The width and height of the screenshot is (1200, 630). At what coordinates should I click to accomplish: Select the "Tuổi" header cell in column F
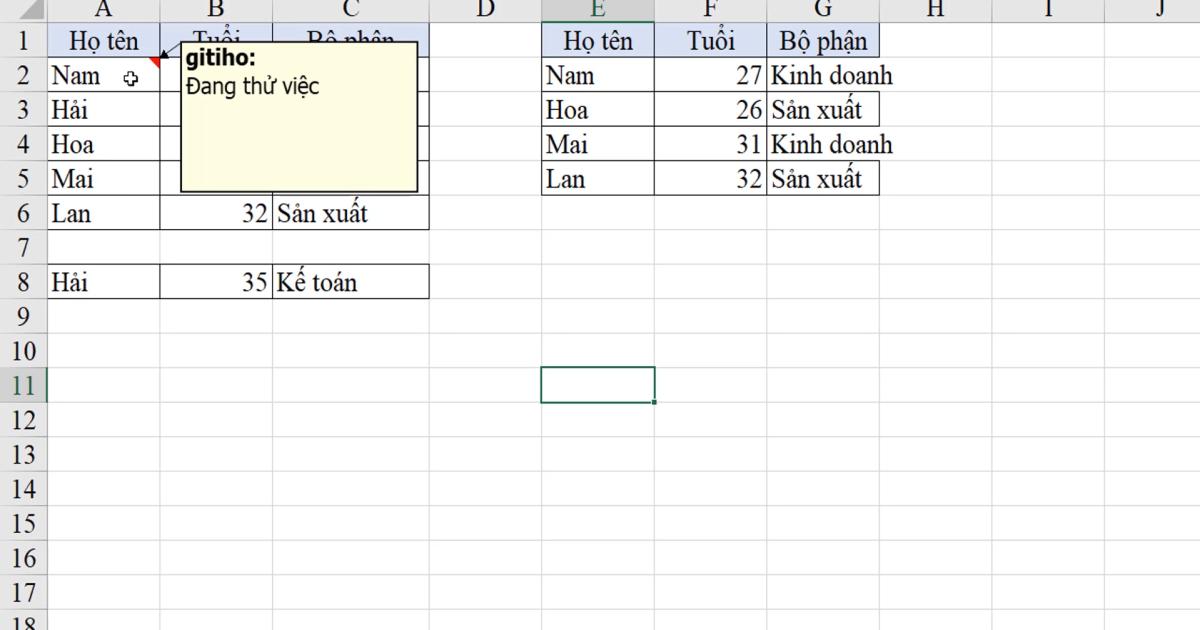(x=710, y=41)
